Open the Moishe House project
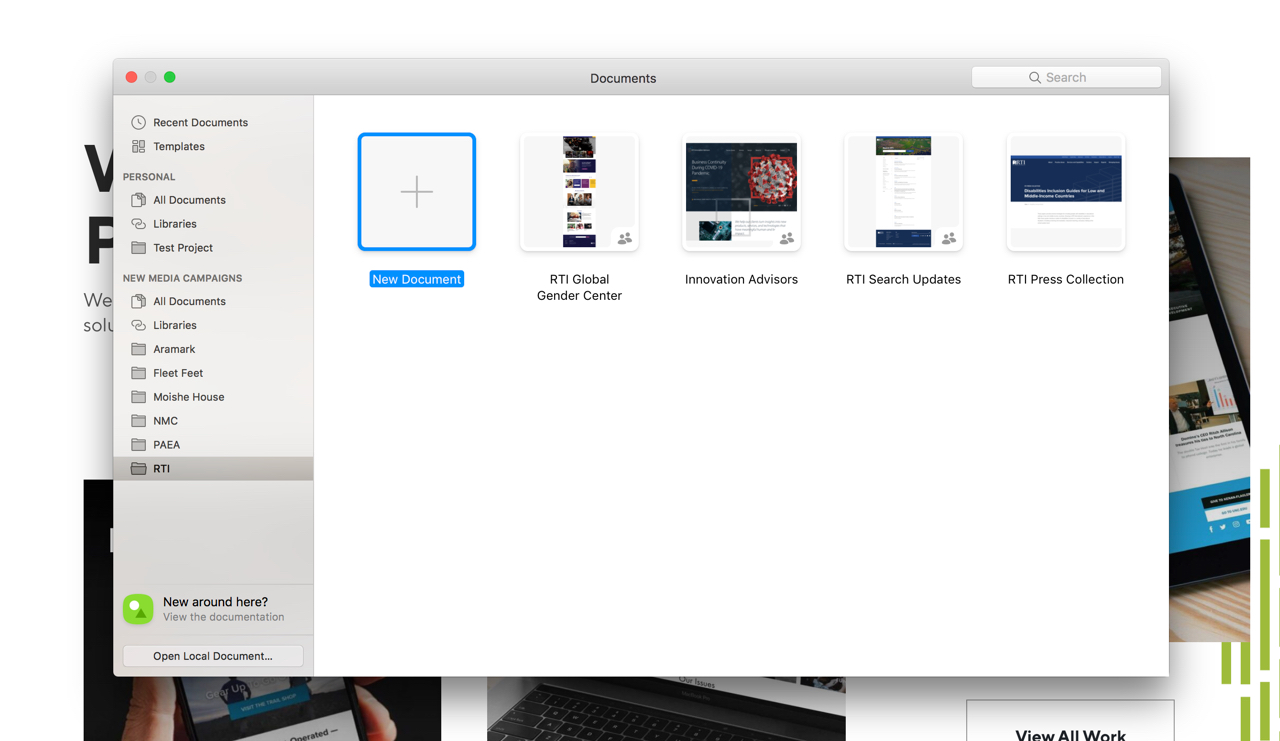The height and width of the screenshot is (741, 1280). (x=189, y=397)
